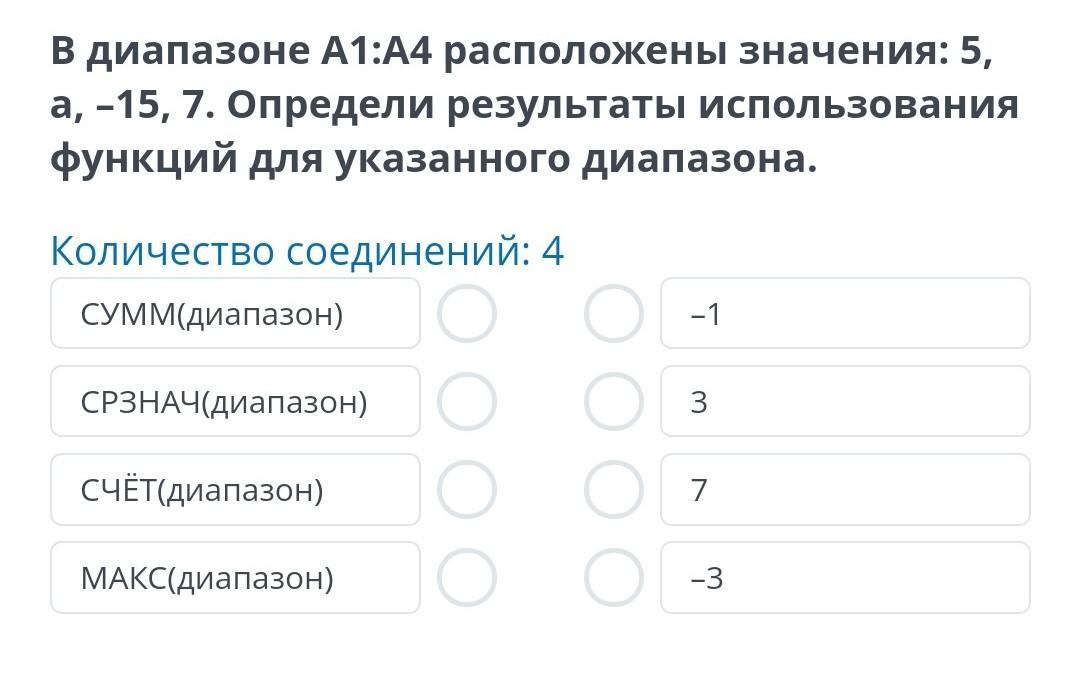The image size is (1080, 676).
Task: Choose the answer box with –1
Action: [845, 314]
